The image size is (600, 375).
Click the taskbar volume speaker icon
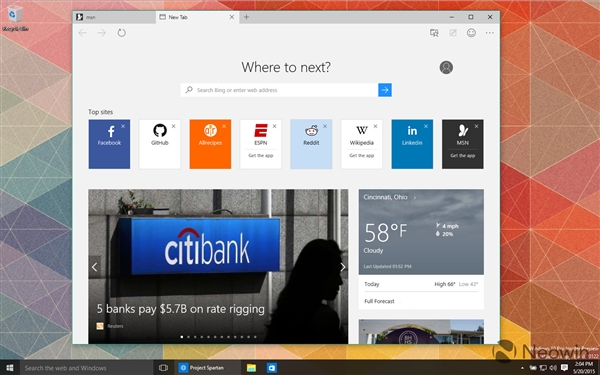pos(553,368)
